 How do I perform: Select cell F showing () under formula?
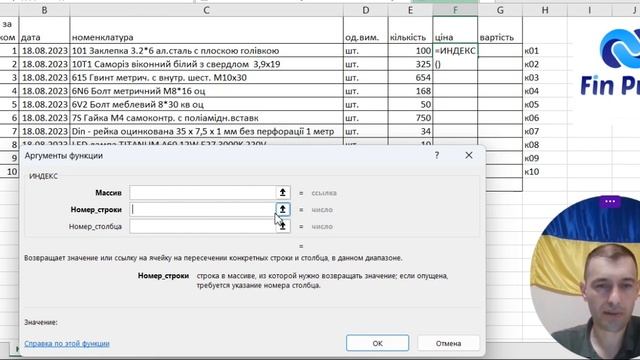(x=455, y=64)
